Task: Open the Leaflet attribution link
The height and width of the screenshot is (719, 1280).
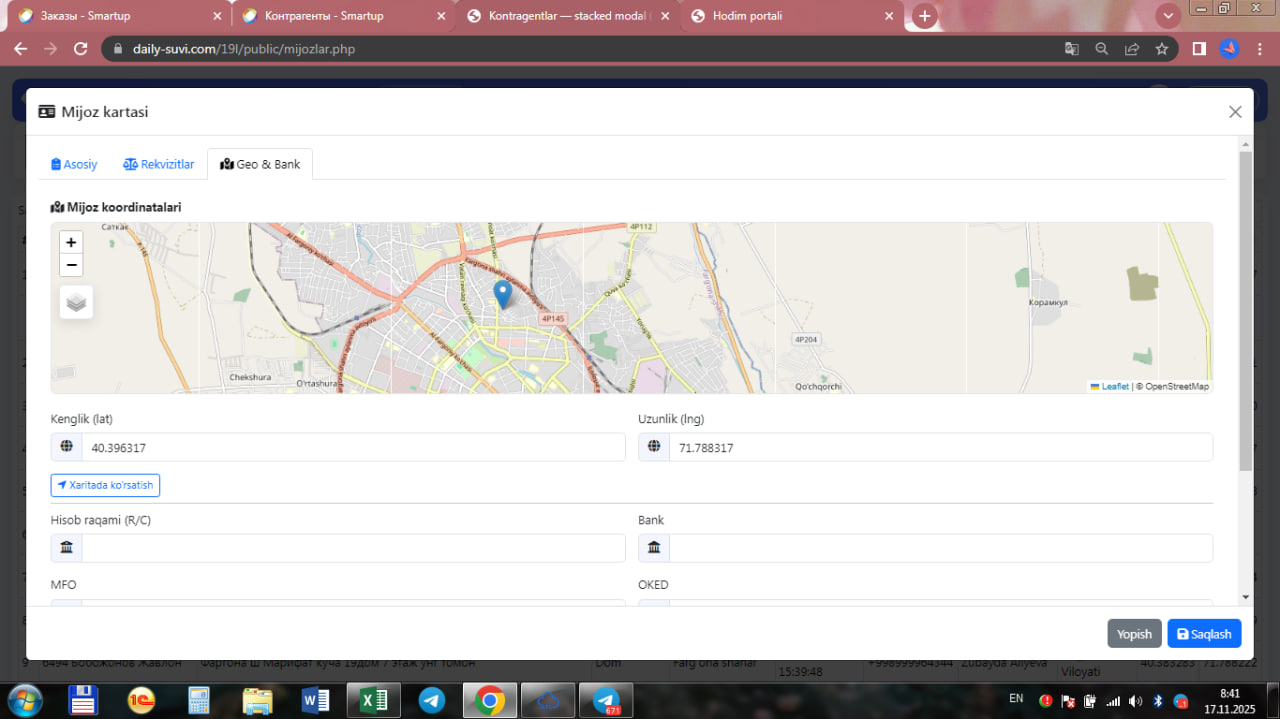Action: (x=1114, y=386)
